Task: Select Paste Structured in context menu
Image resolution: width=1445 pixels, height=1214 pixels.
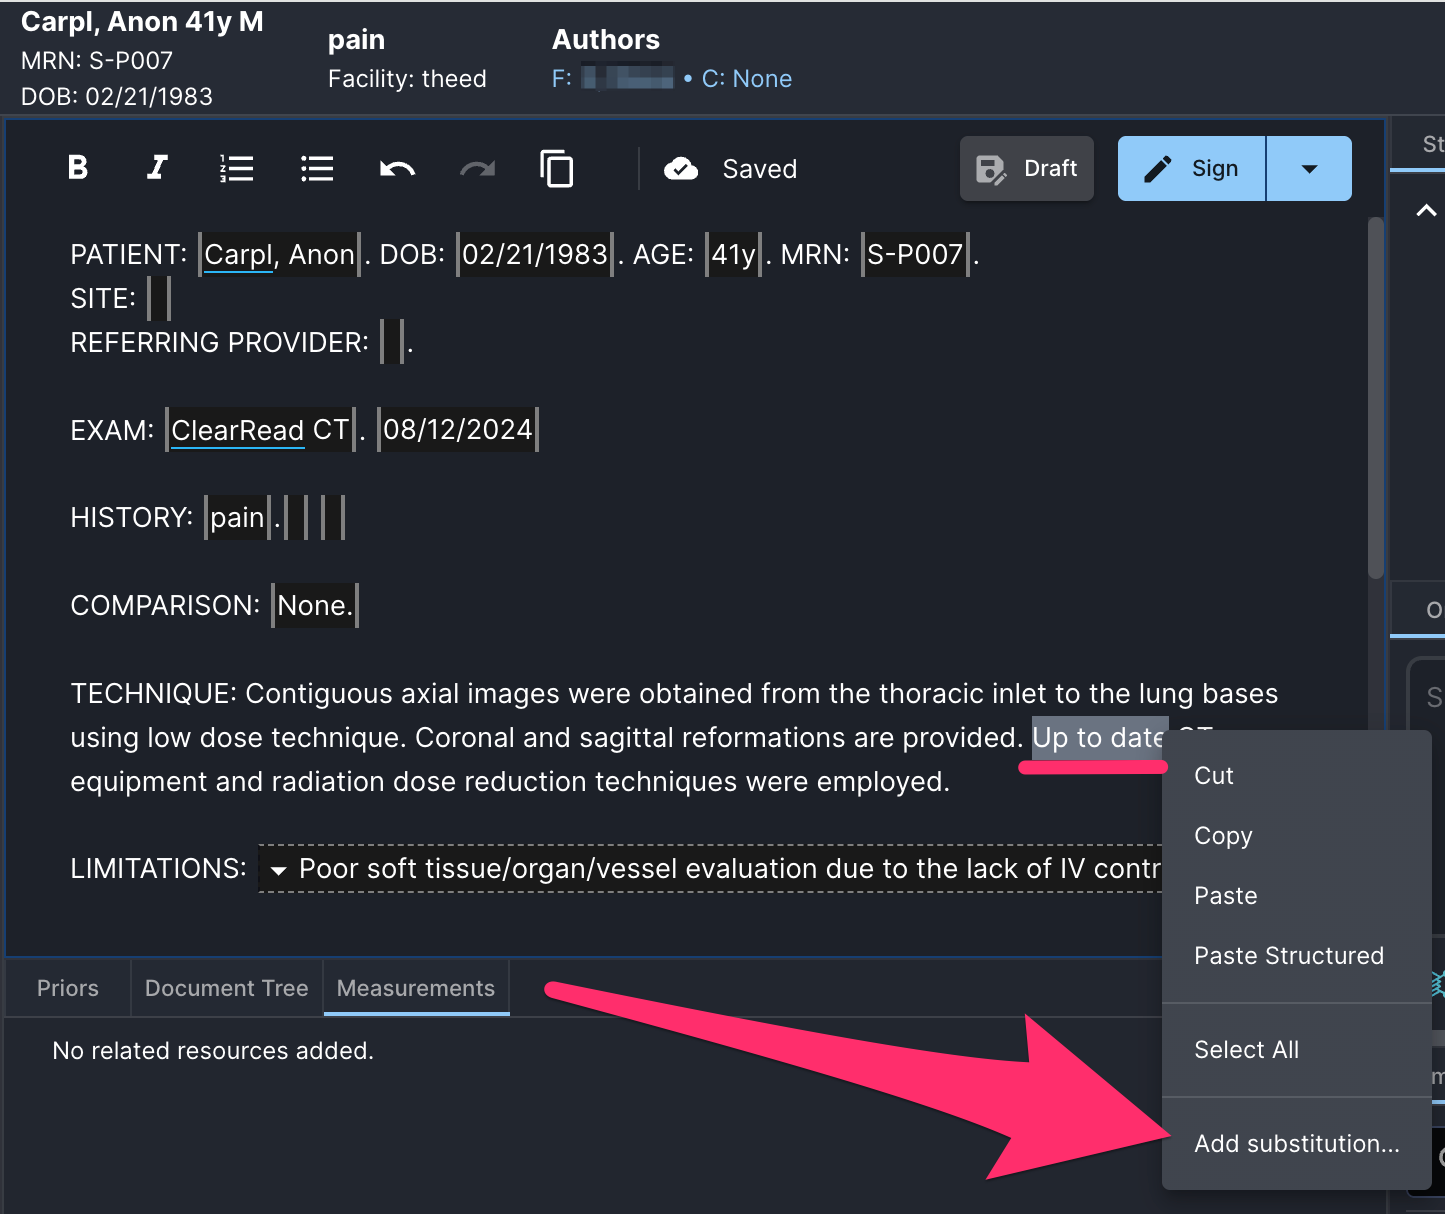Action: pos(1289,955)
